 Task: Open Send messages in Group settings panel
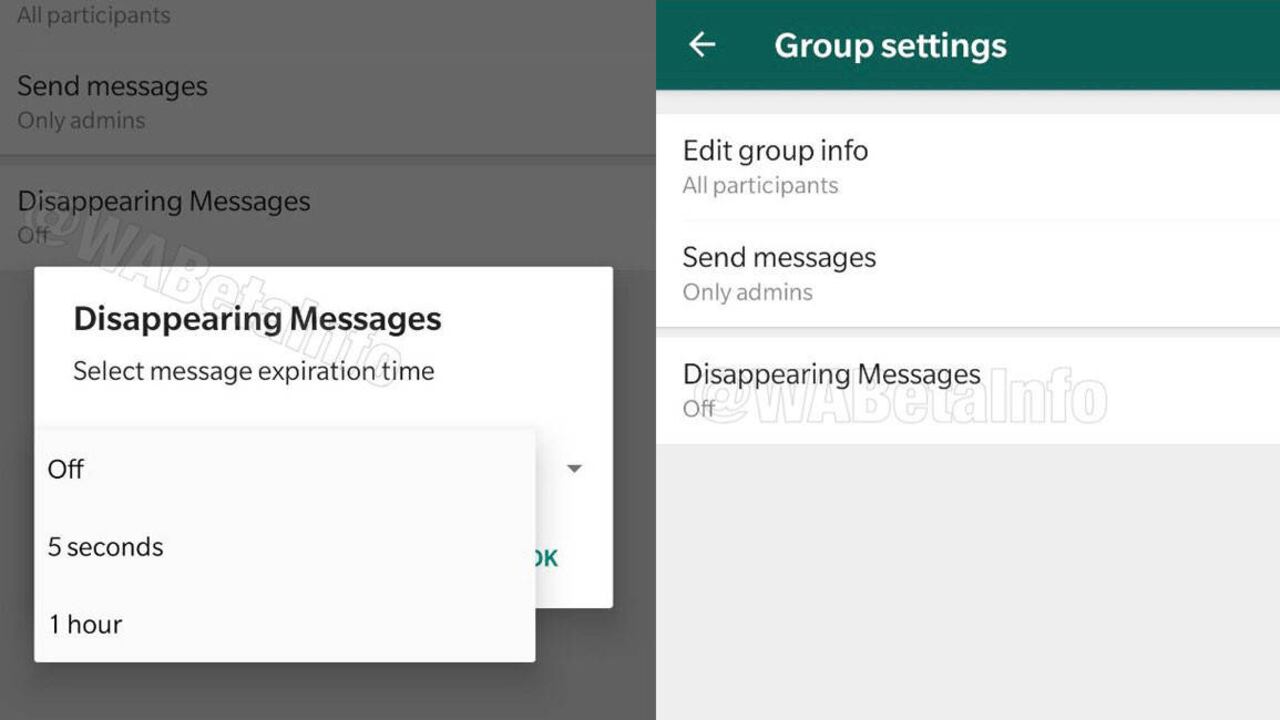click(x=779, y=258)
